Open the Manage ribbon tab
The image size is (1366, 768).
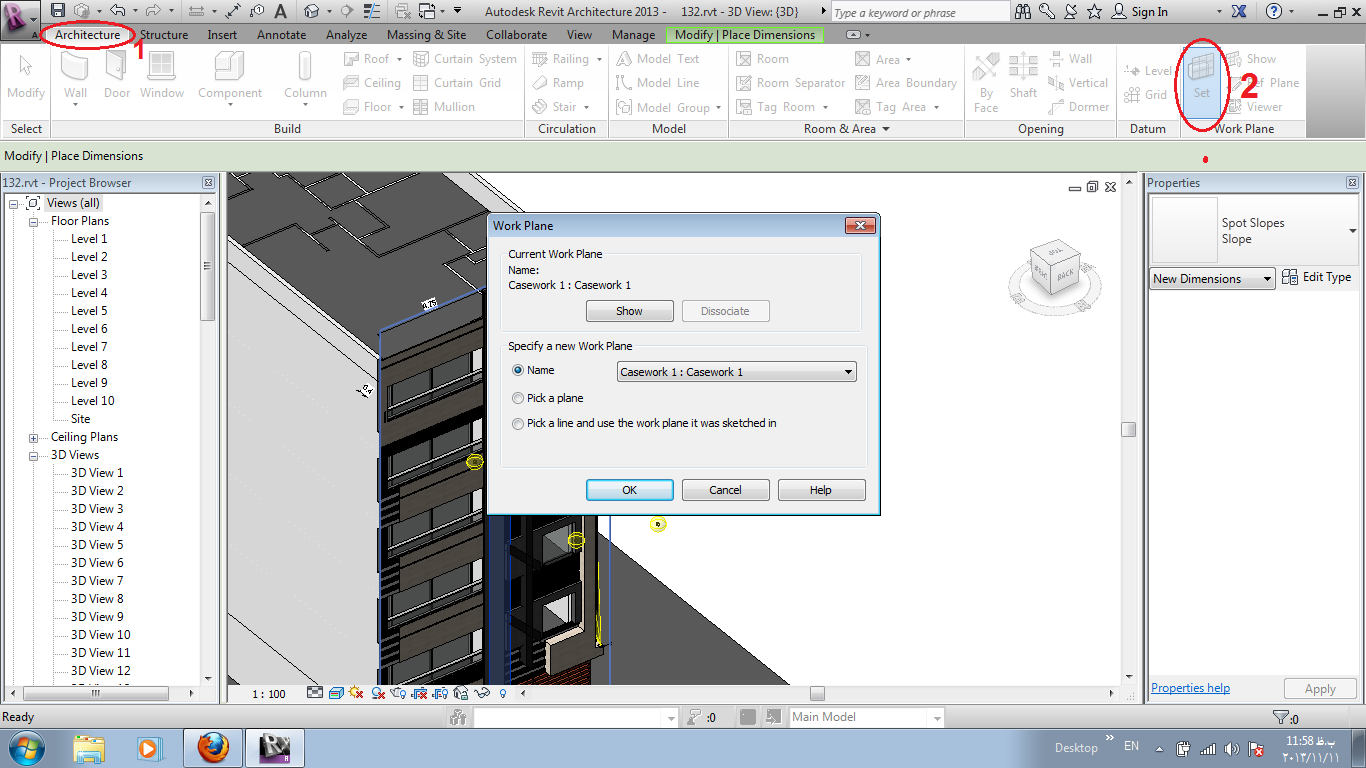pos(633,35)
